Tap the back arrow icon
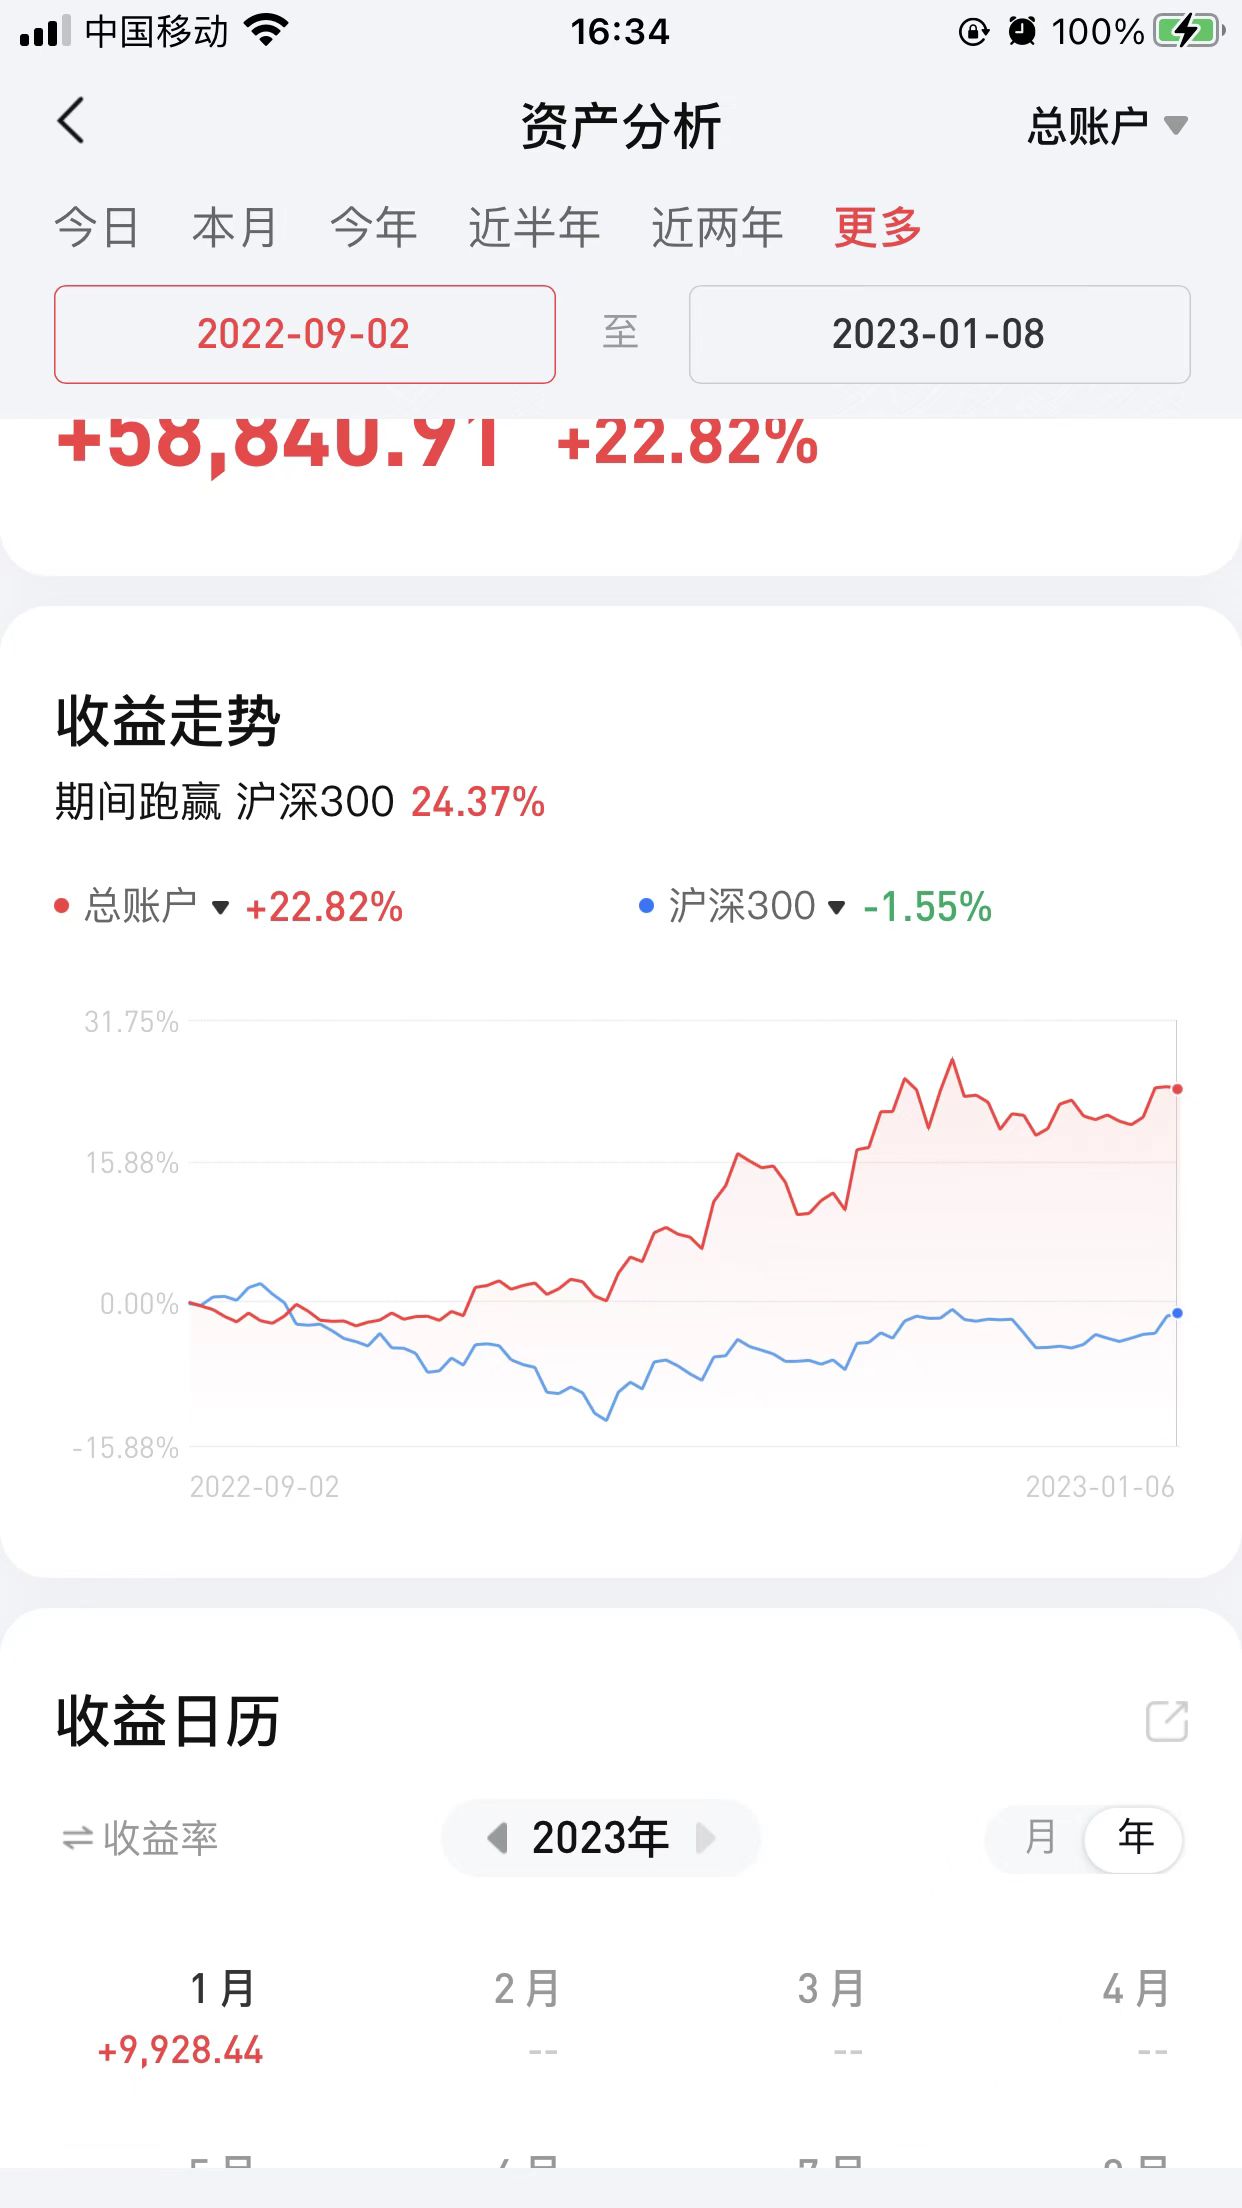 (71, 122)
